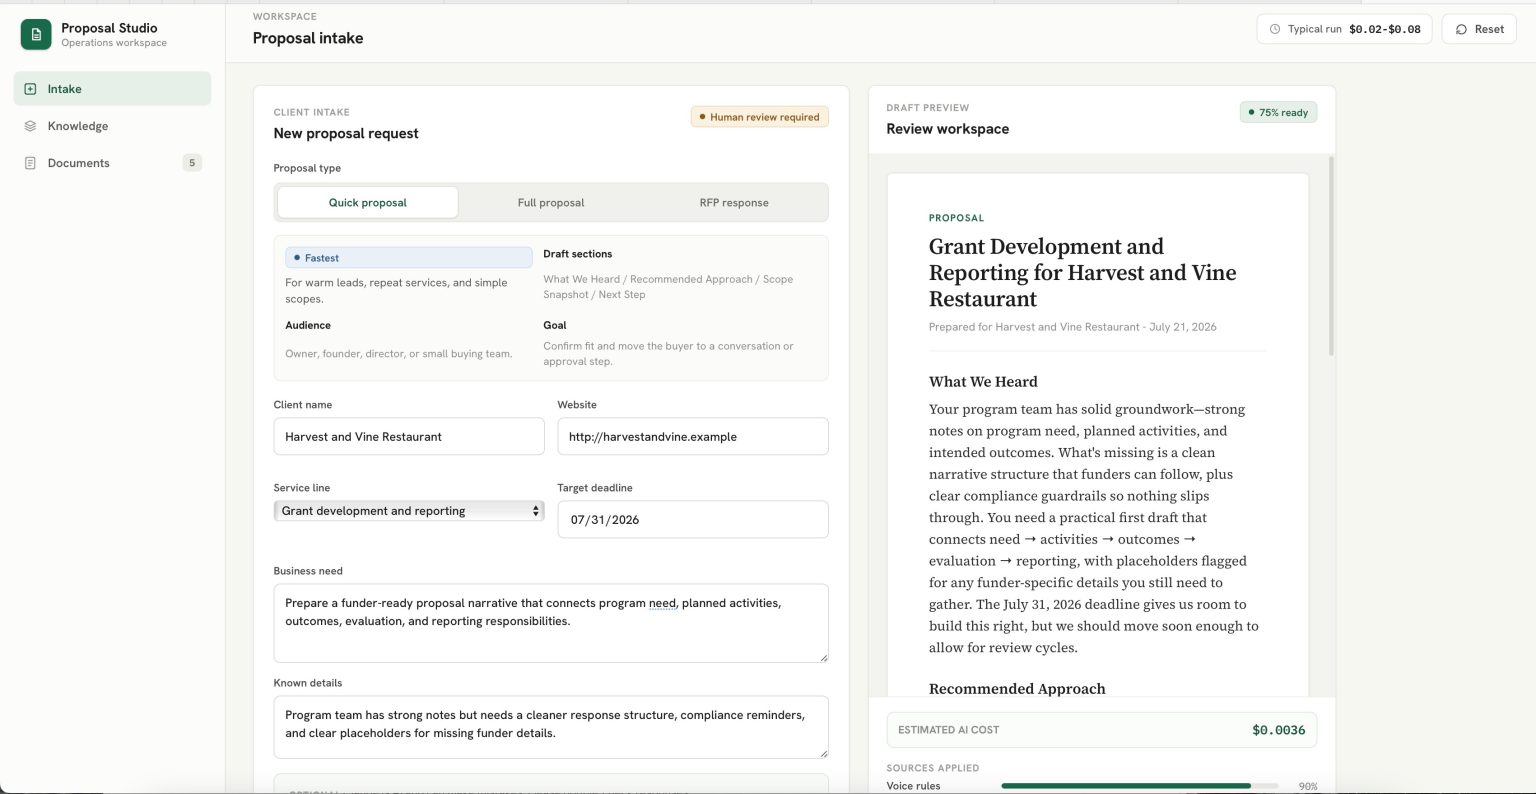Click the clock icon beside Typical run
1536x794 pixels.
1275,29
